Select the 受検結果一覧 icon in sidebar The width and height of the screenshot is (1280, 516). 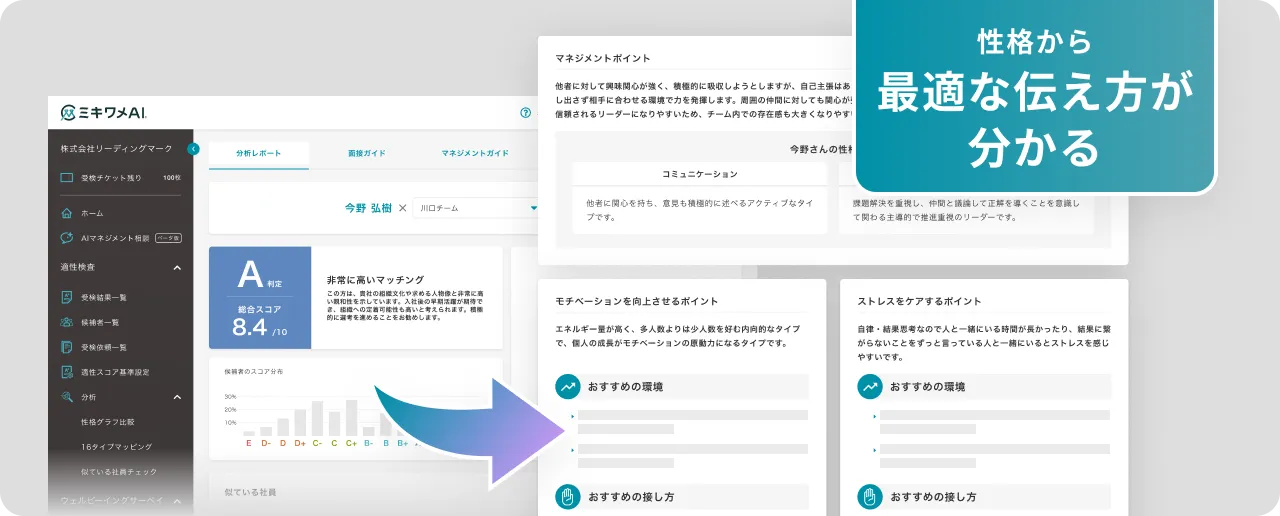(67, 297)
